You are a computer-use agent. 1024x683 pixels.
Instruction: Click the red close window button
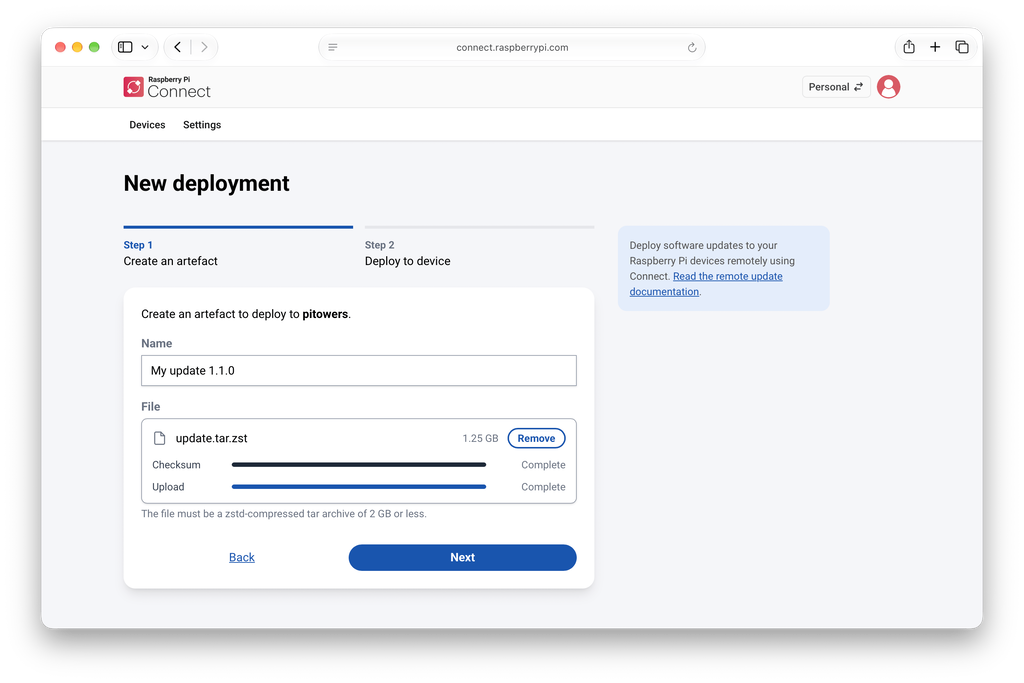point(60,47)
